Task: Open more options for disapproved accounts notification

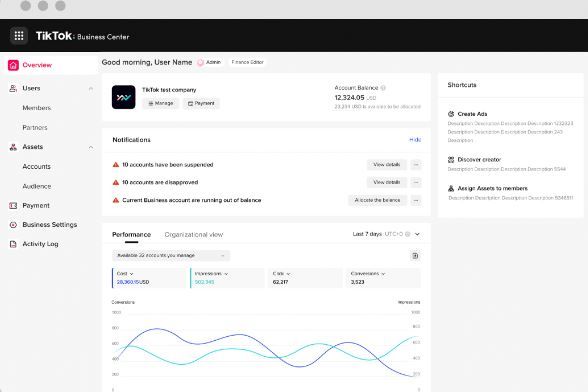Action: coord(416,182)
